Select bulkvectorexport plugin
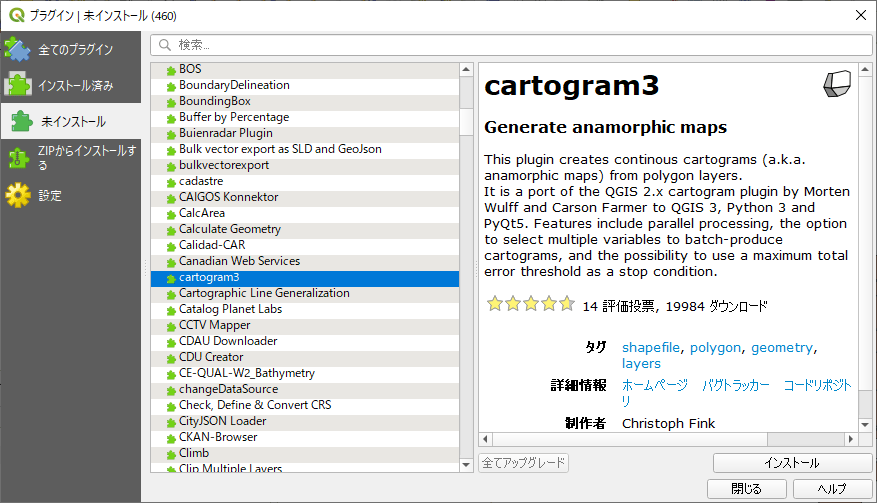The width and height of the screenshot is (877, 503). pos(305,166)
